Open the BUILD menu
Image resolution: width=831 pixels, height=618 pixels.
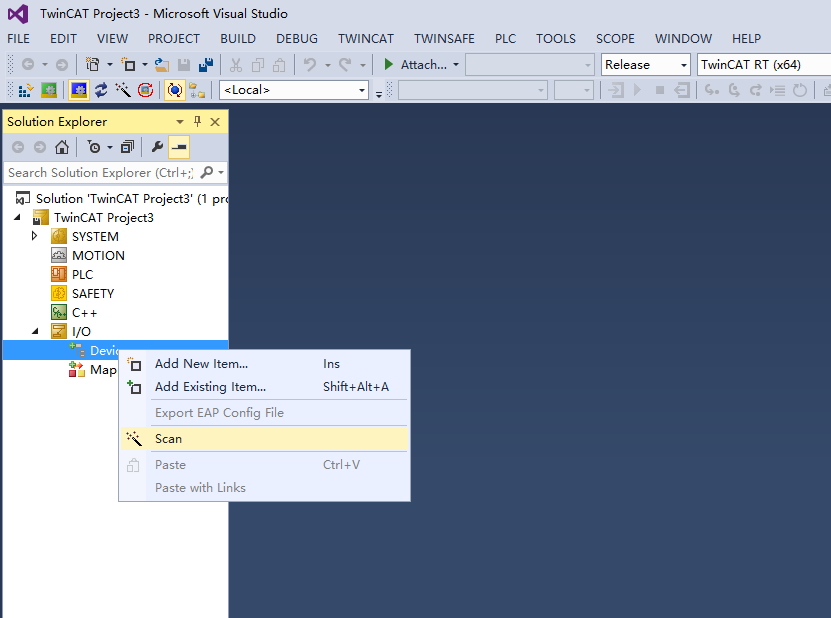238,39
